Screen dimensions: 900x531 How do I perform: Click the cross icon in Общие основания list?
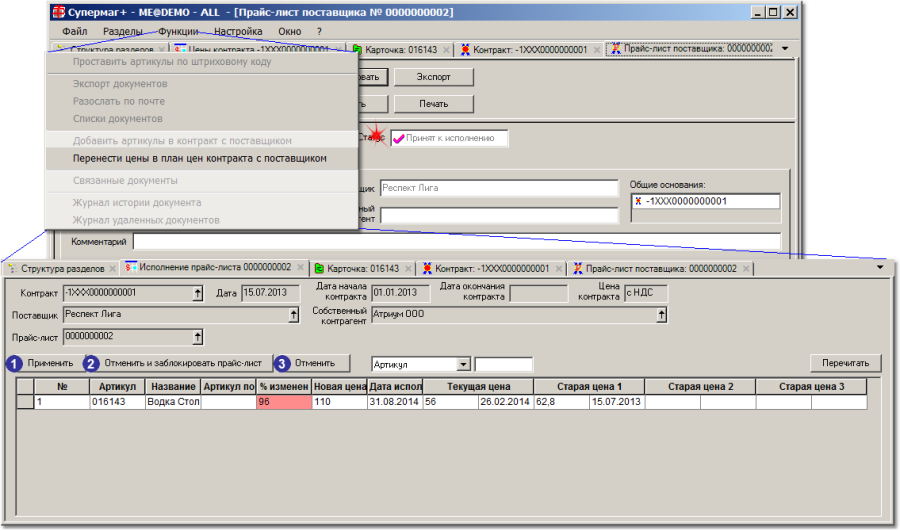638,201
